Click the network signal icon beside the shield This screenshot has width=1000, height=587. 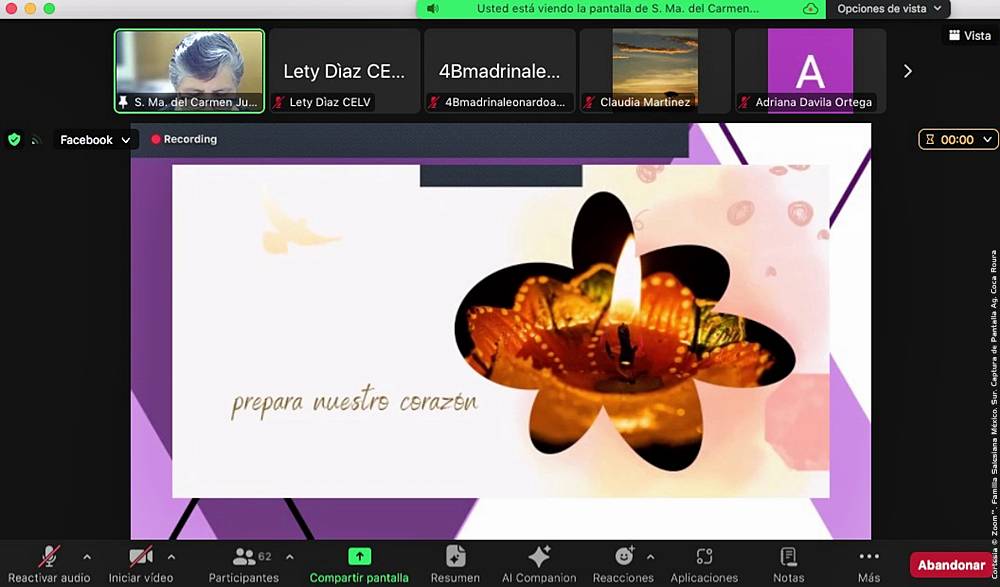pos(36,140)
